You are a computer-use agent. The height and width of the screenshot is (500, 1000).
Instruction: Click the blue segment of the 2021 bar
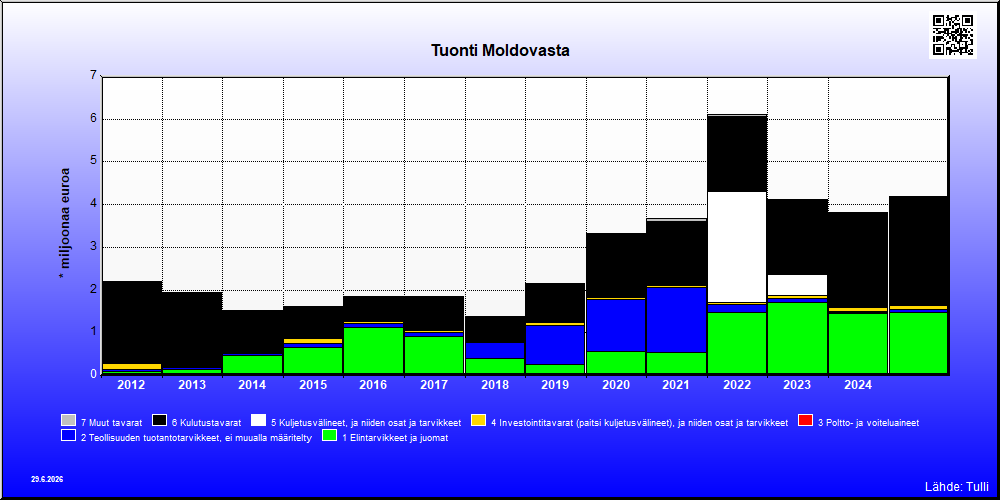(676, 320)
